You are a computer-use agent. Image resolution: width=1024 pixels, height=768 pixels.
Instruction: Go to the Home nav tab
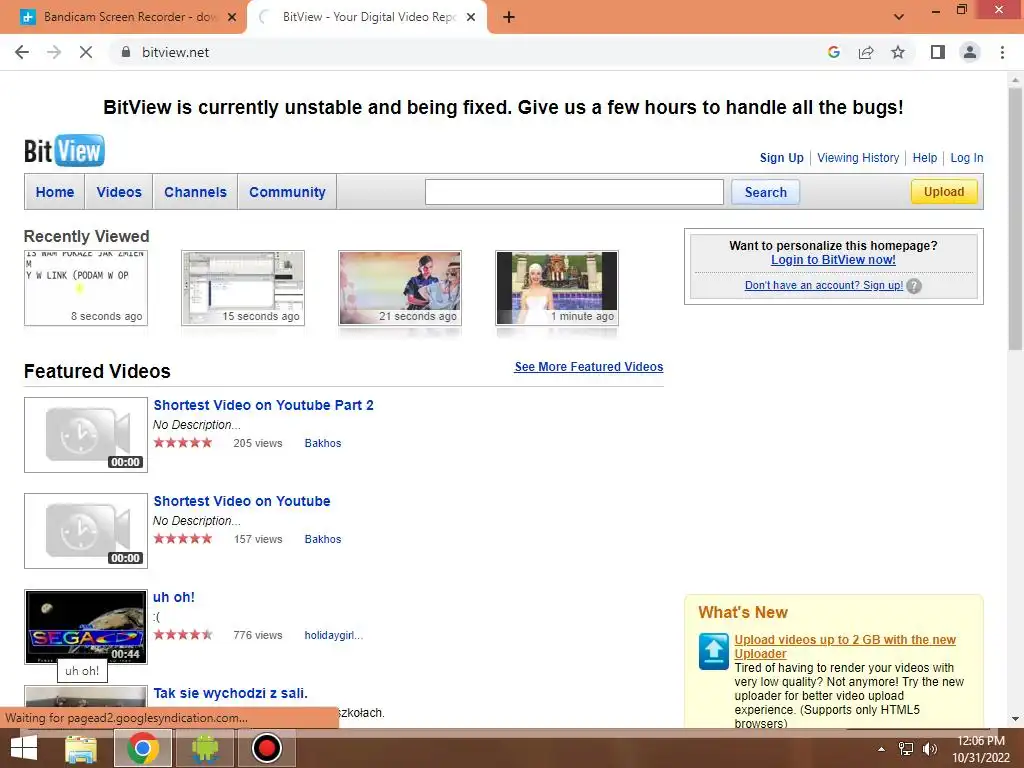pyautogui.click(x=55, y=192)
